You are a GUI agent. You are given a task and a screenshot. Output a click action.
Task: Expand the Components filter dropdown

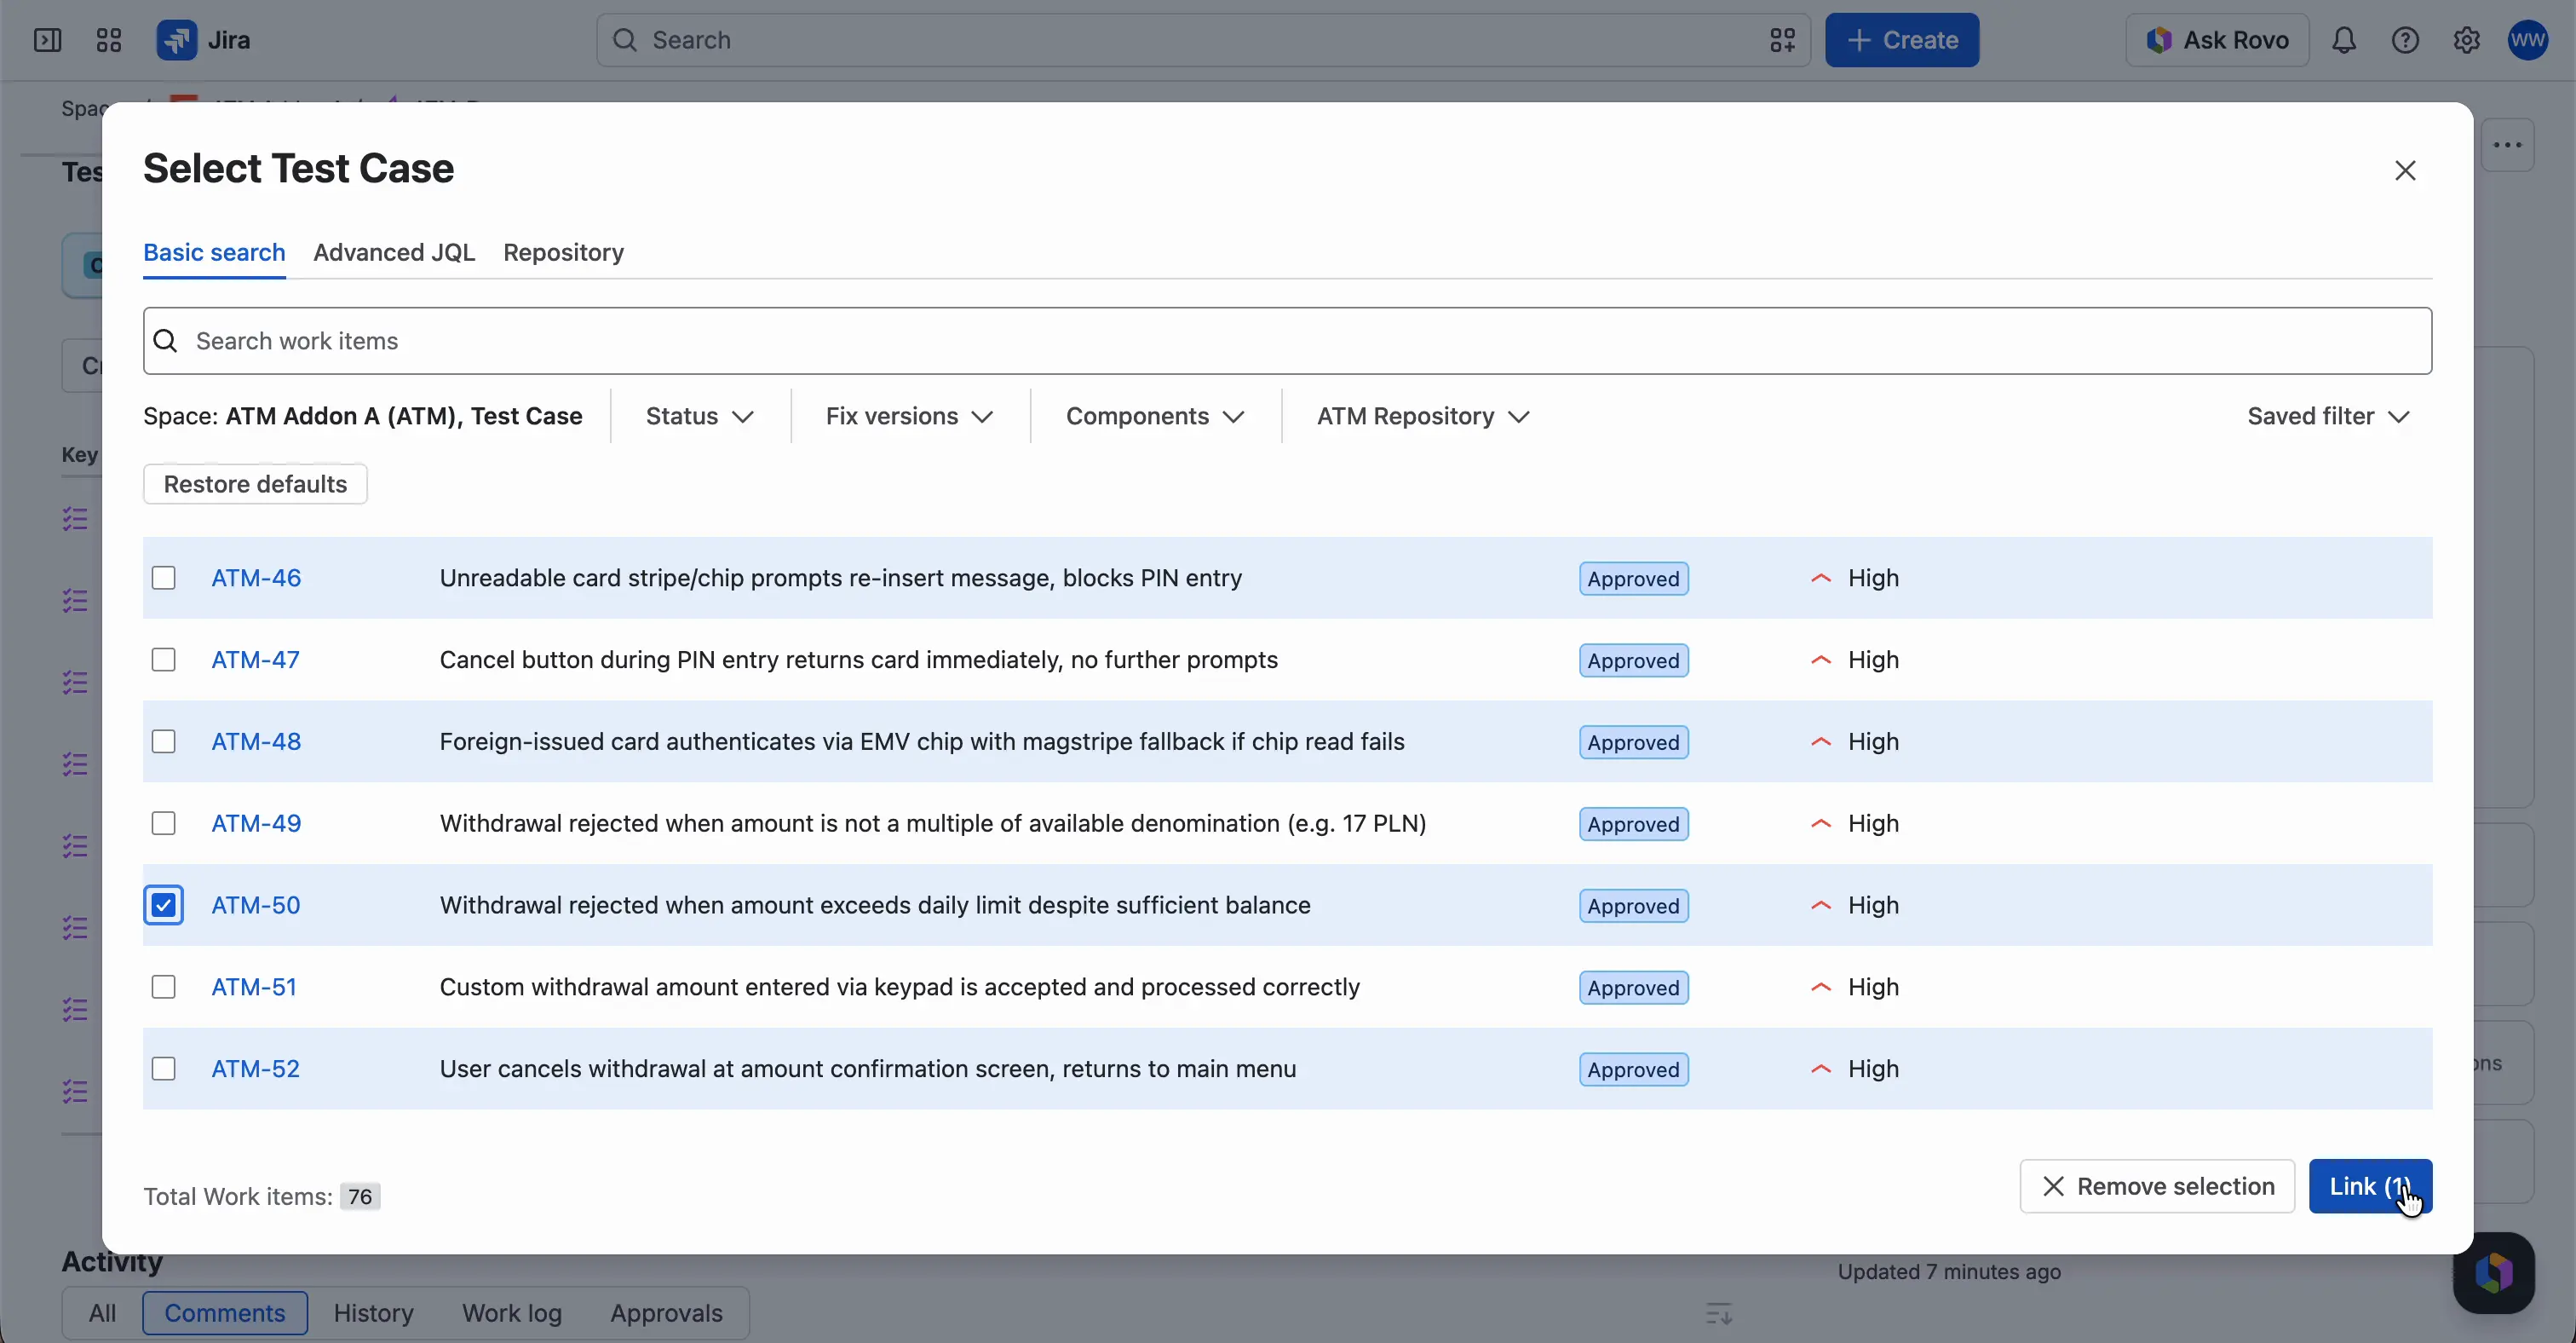click(x=1154, y=416)
